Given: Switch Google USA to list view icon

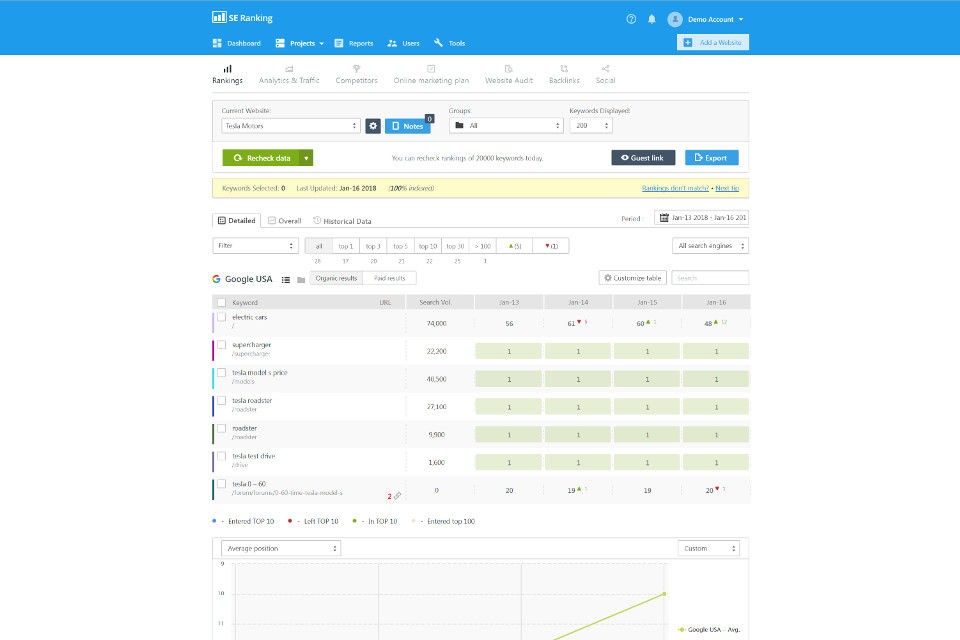Looking at the screenshot, I should coord(286,279).
